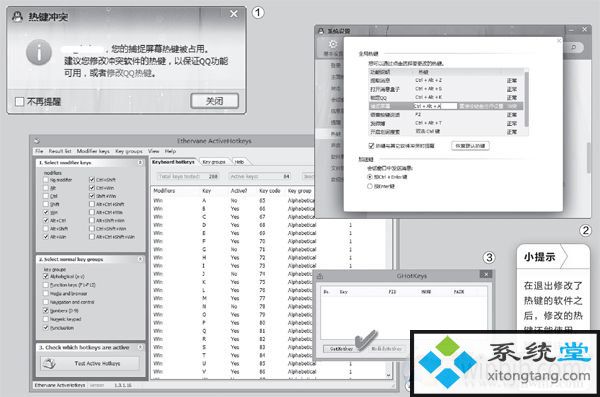Image resolution: width=600 pixels, height=397 pixels.
Task: Click the search magnifier icon in QQ settings
Action: tap(574, 47)
